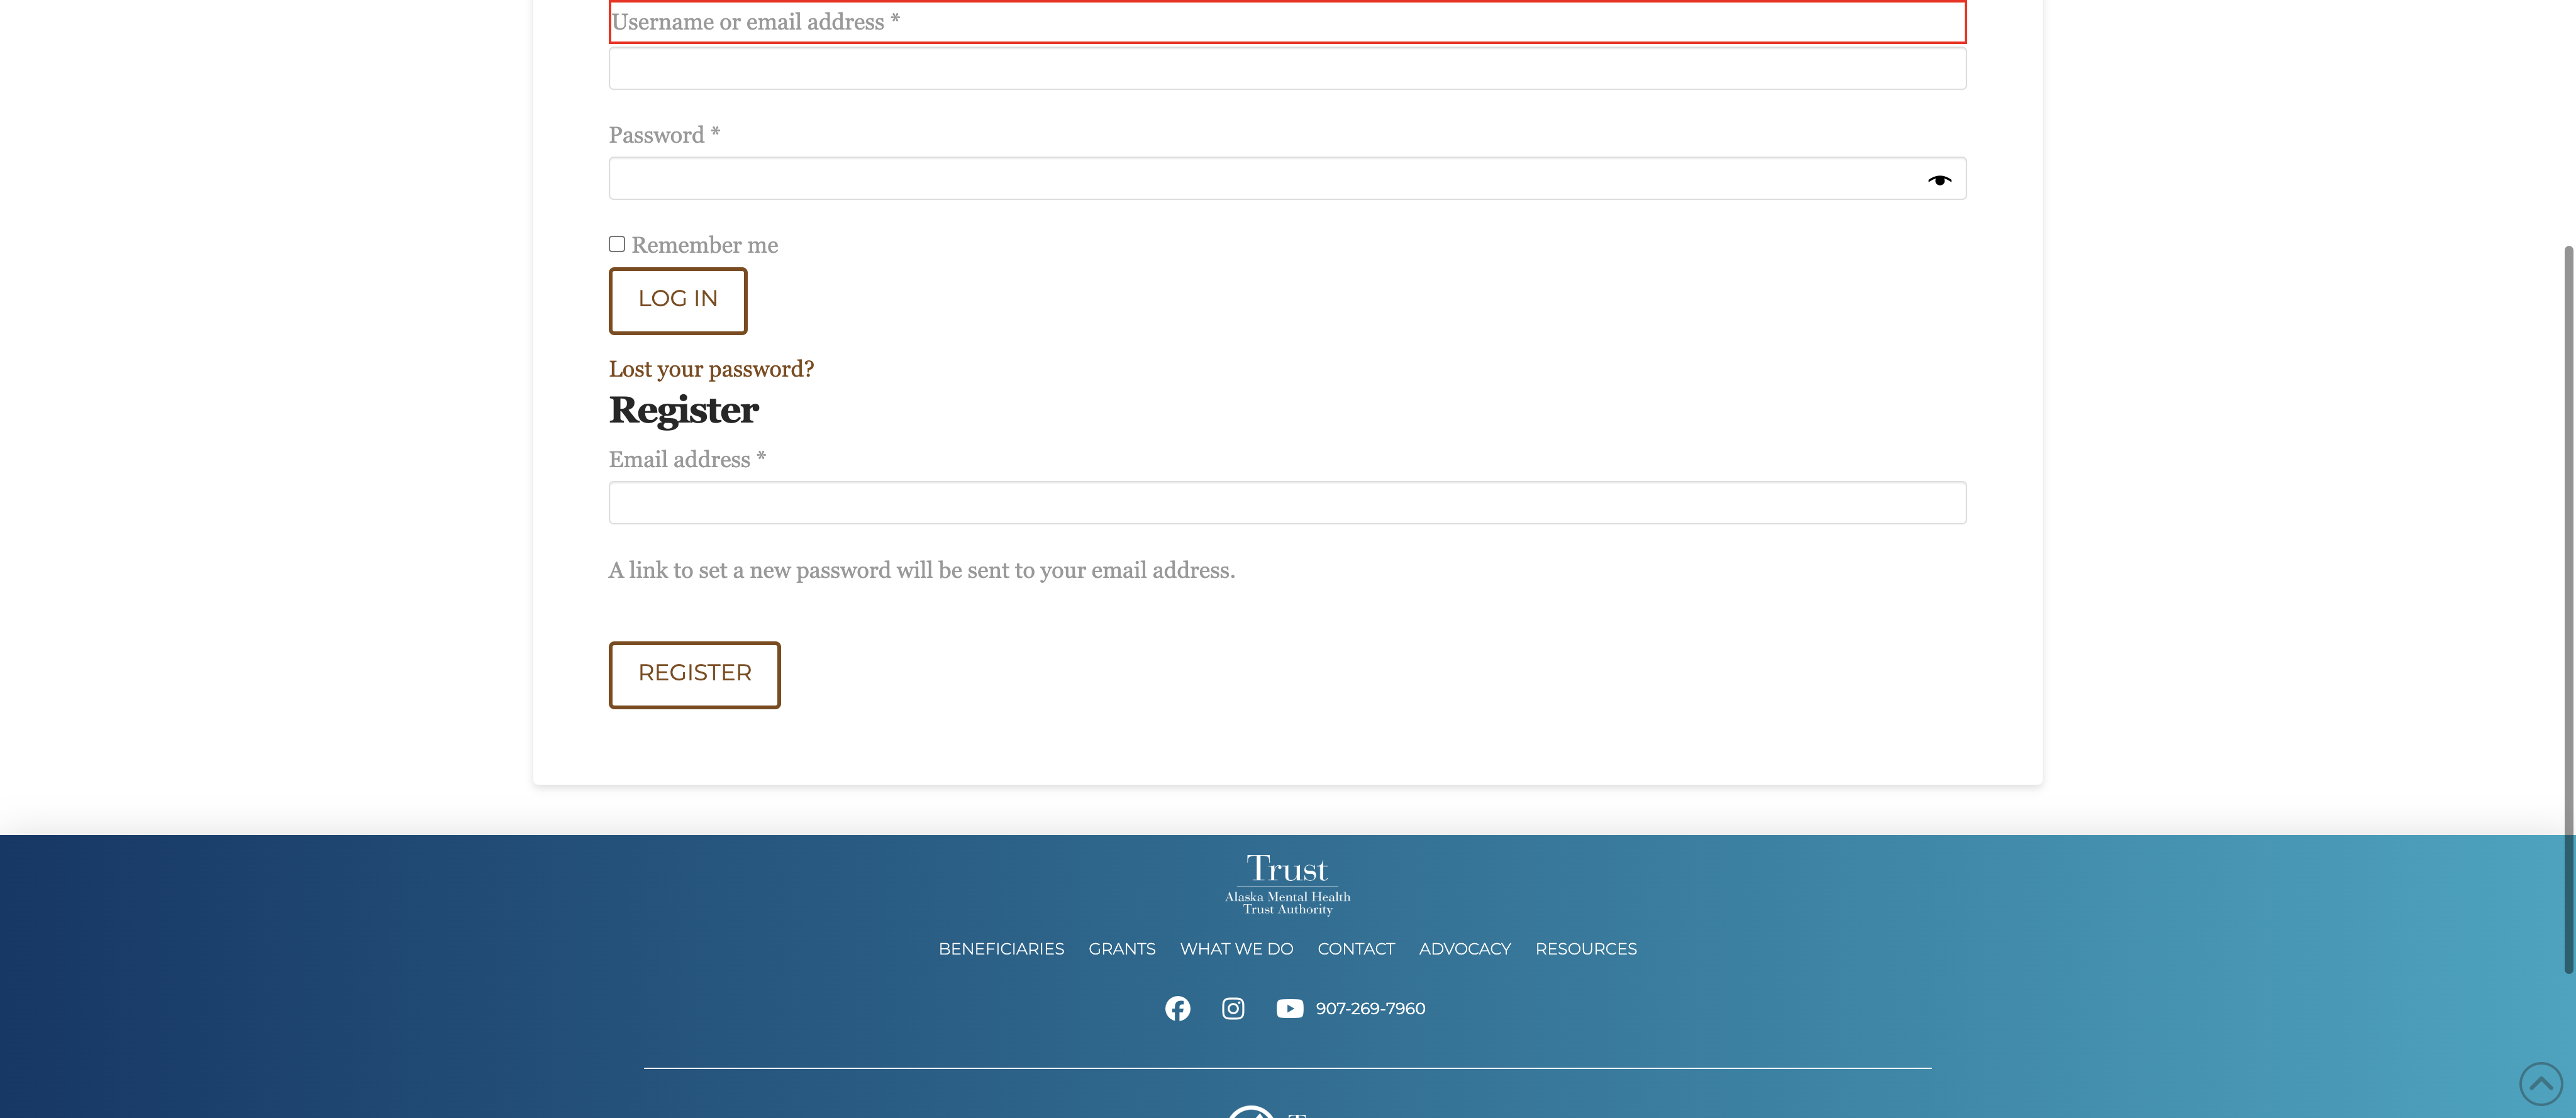The height and width of the screenshot is (1118, 2576).
Task: Open the GRANTS footer menu item
Action: (1121, 949)
